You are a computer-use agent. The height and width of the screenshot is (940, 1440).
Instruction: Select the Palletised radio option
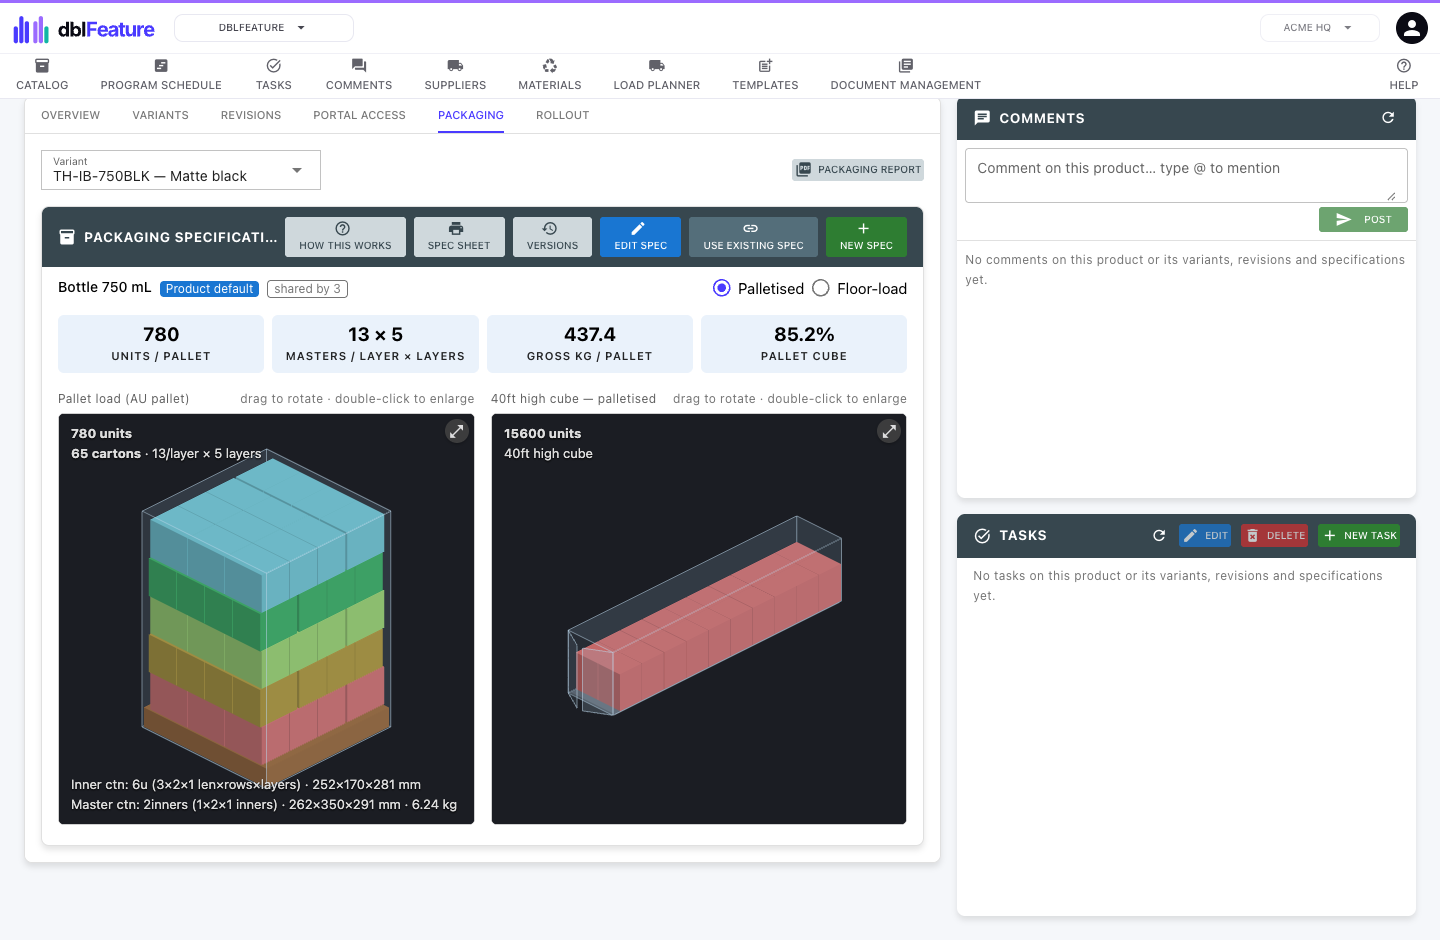coord(722,288)
